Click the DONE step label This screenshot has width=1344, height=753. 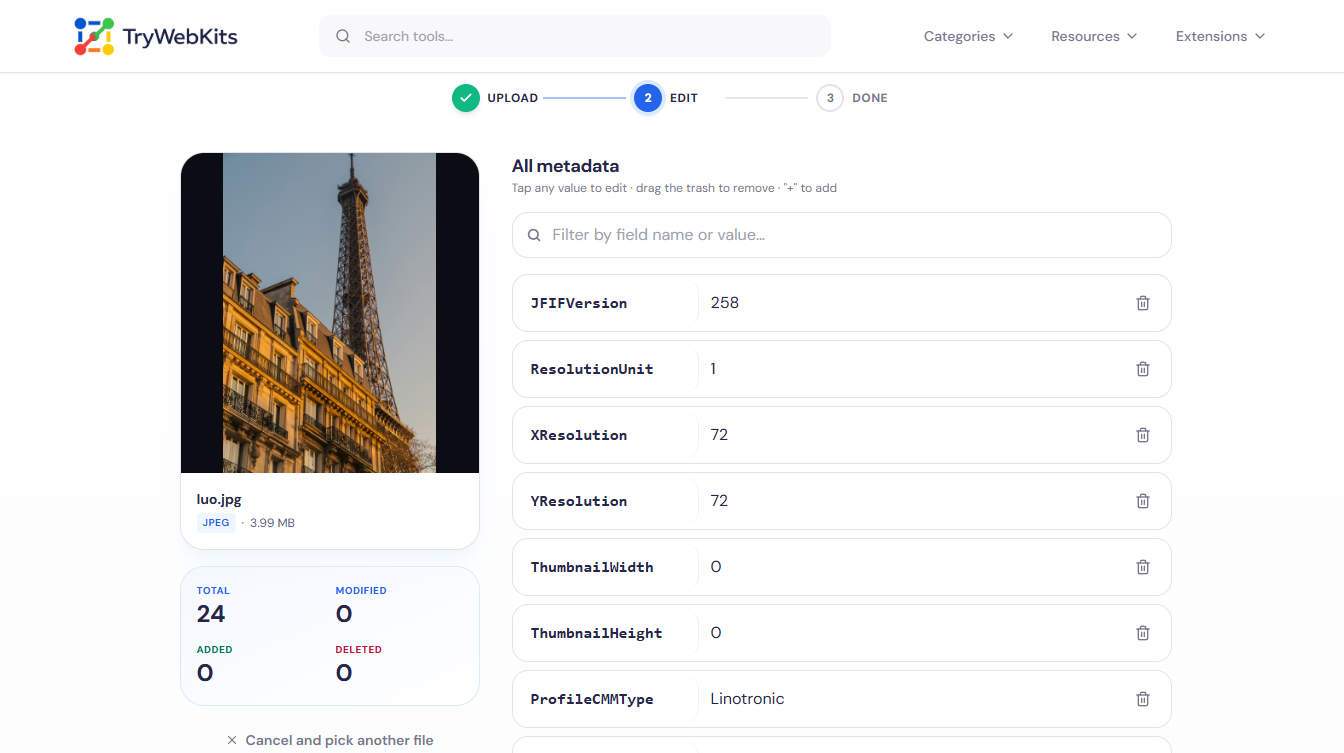coord(870,98)
